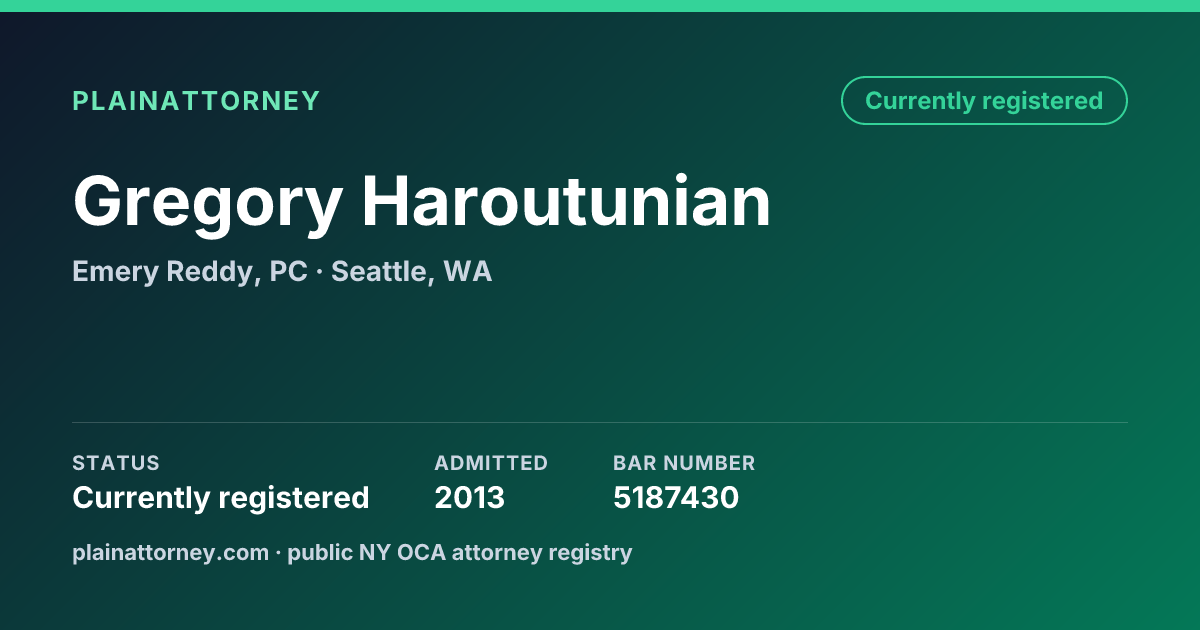1200x630 pixels.
Task: Click the Emery Reddy, PC firm name
Action: (x=190, y=272)
